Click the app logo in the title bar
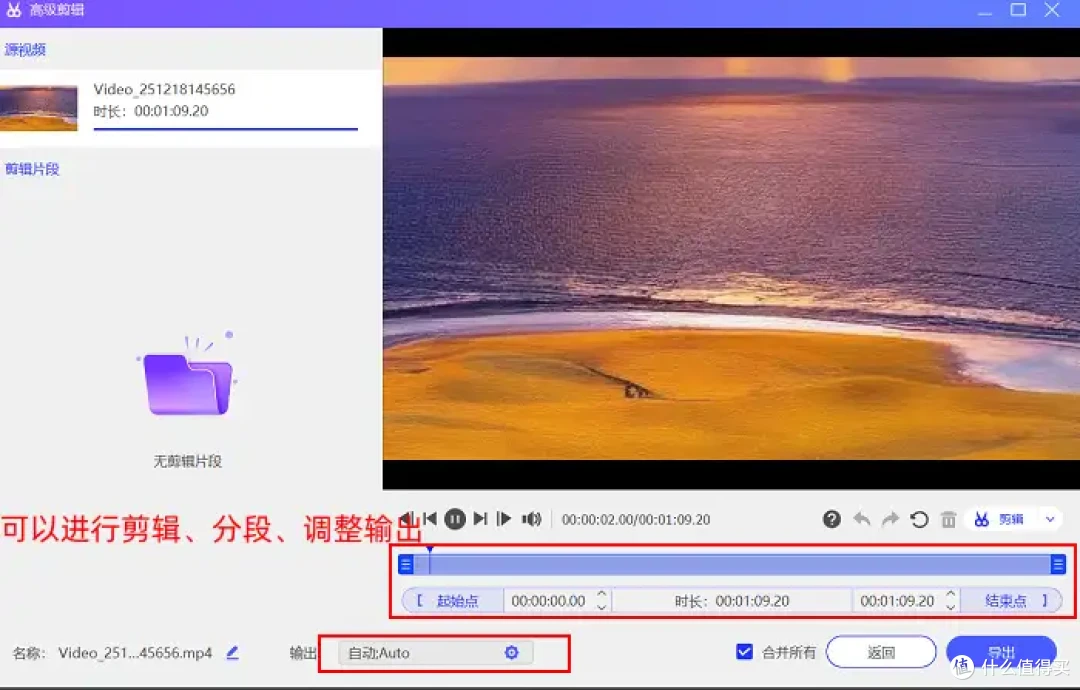This screenshot has width=1080, height=690. tap(14, 10)
